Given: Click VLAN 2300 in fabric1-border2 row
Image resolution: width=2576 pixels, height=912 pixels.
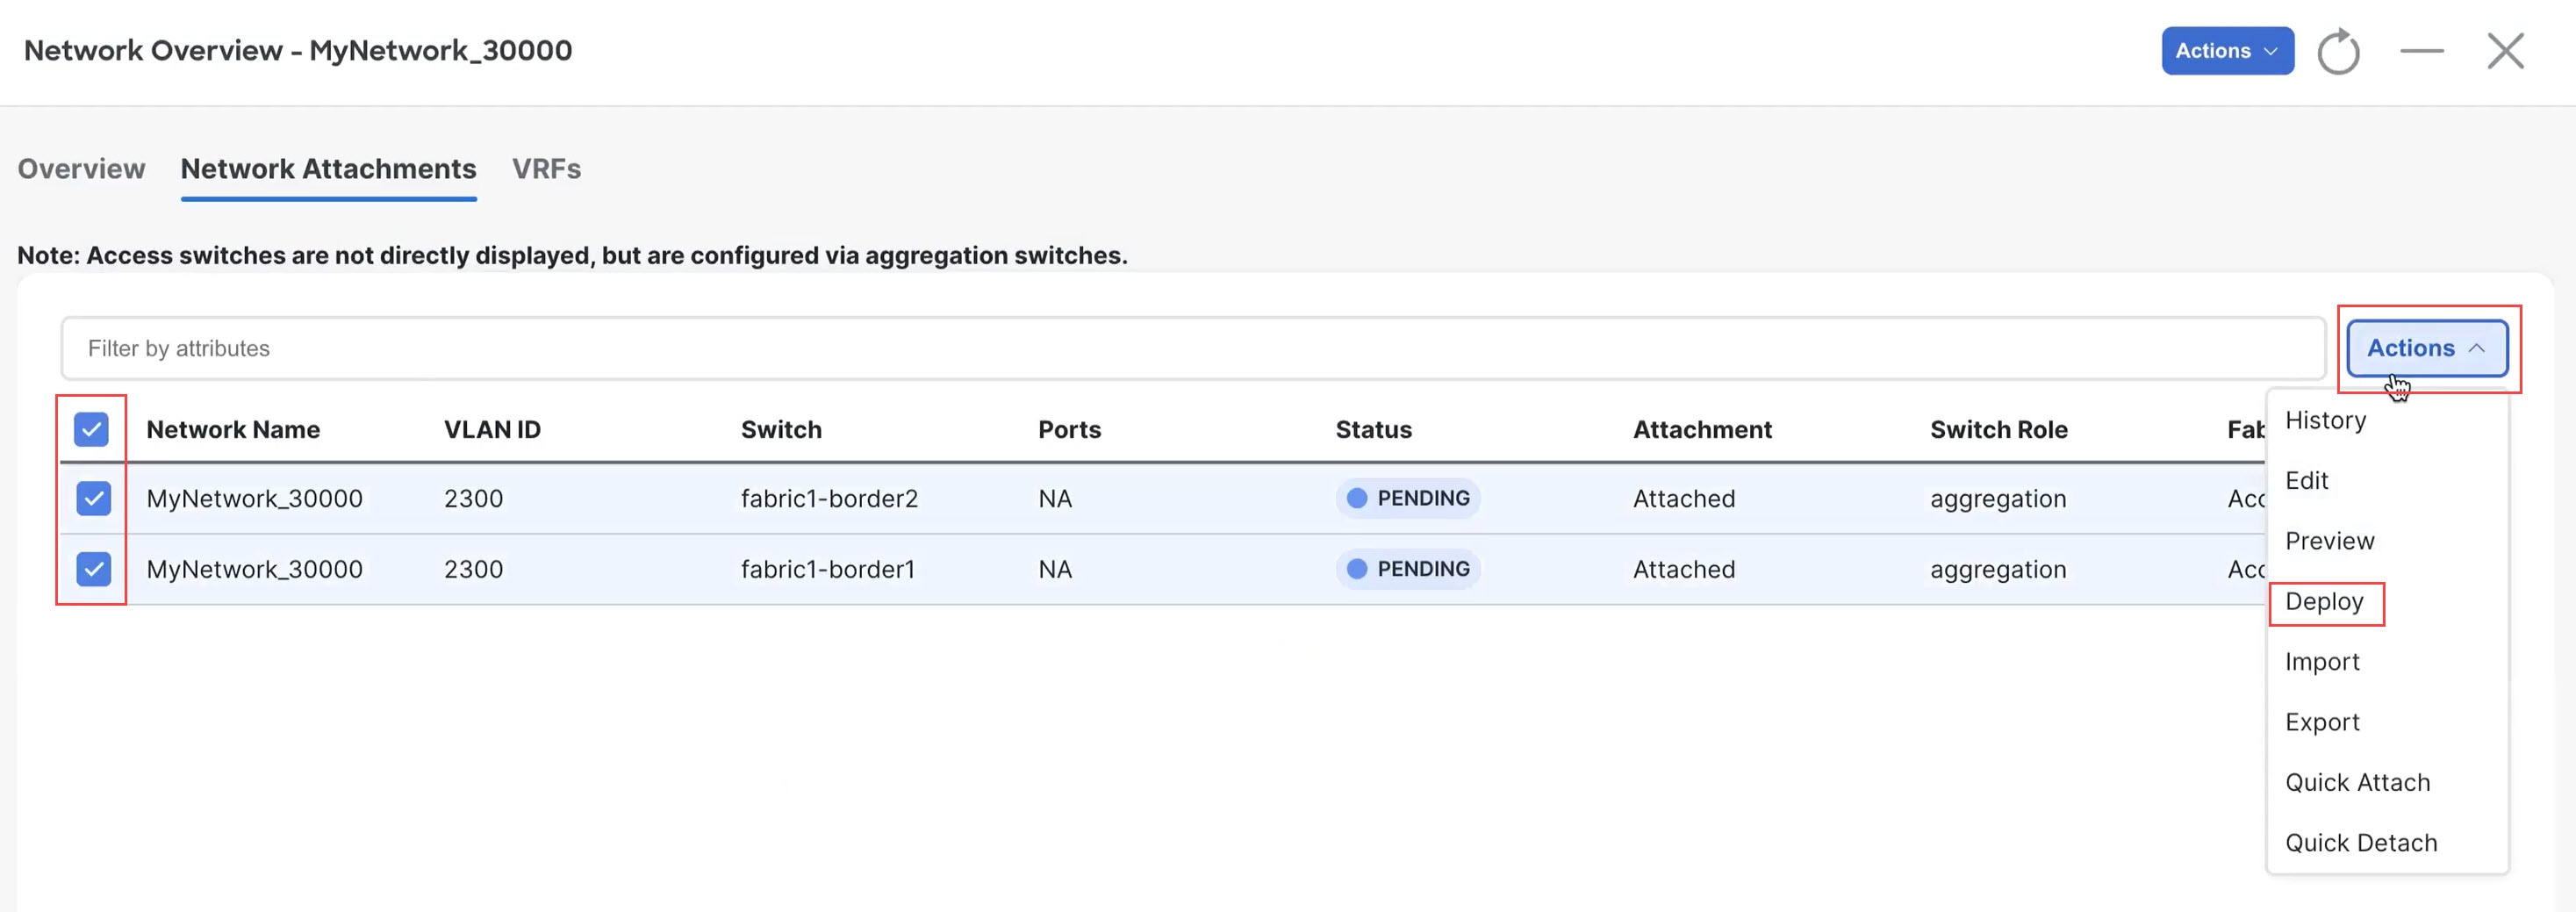Looking at the screenshot, I should point(473,499).
